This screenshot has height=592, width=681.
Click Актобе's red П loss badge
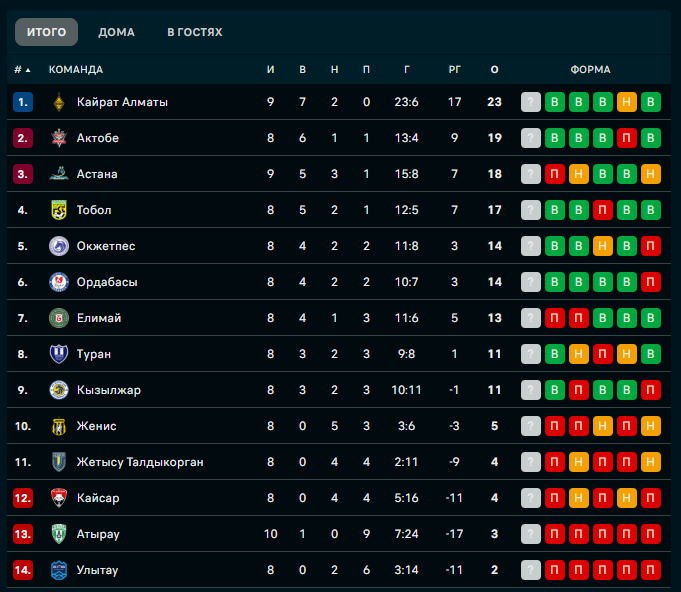[627, 138]
